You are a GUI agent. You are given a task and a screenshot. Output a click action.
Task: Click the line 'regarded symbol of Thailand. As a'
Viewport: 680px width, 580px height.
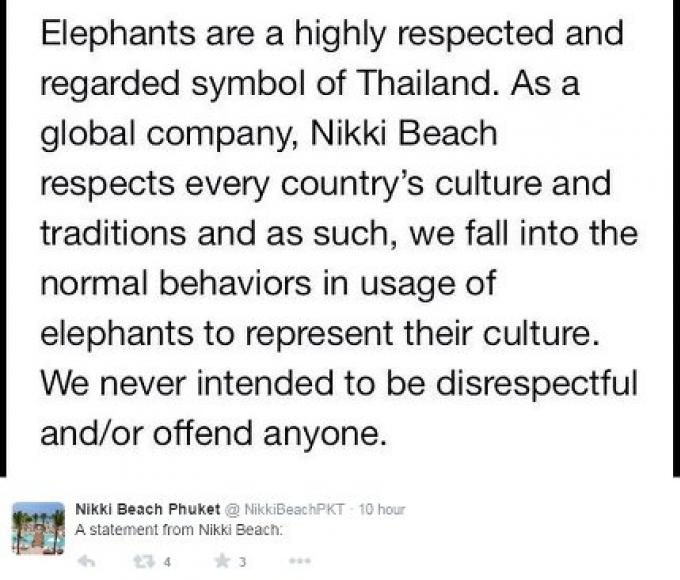tap(310, 85)
